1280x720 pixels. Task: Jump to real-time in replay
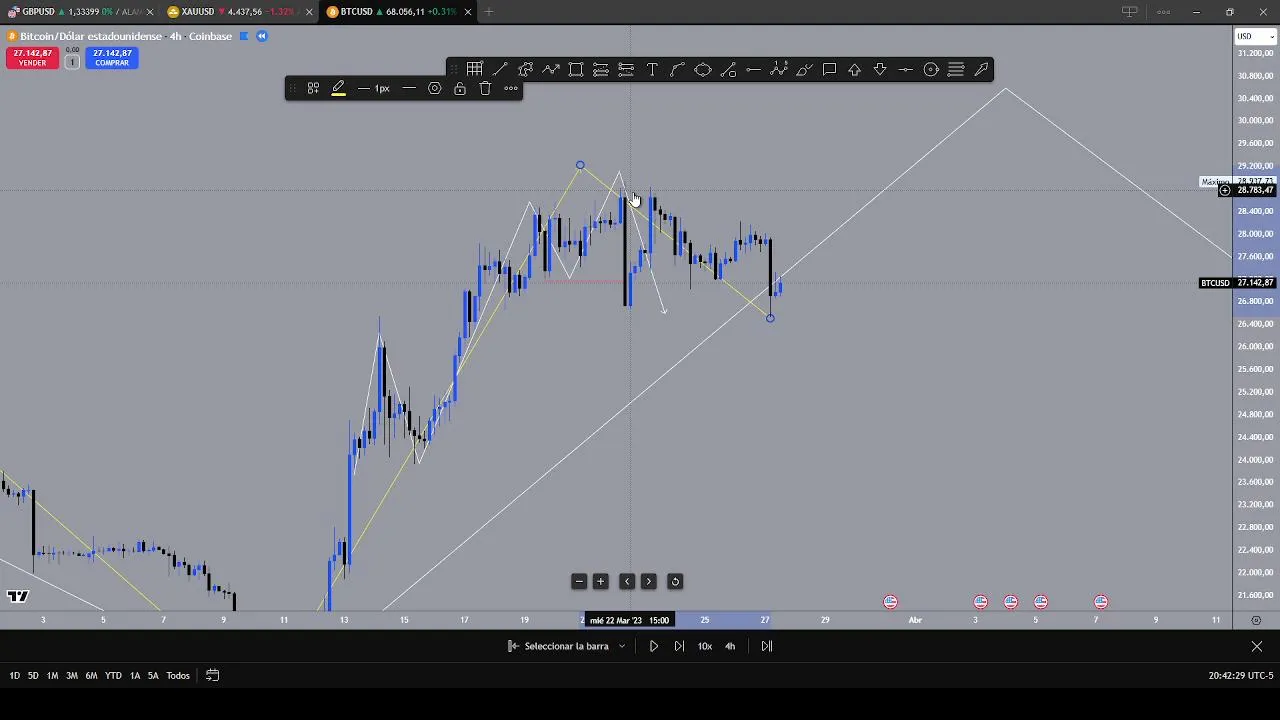point(767,646)
